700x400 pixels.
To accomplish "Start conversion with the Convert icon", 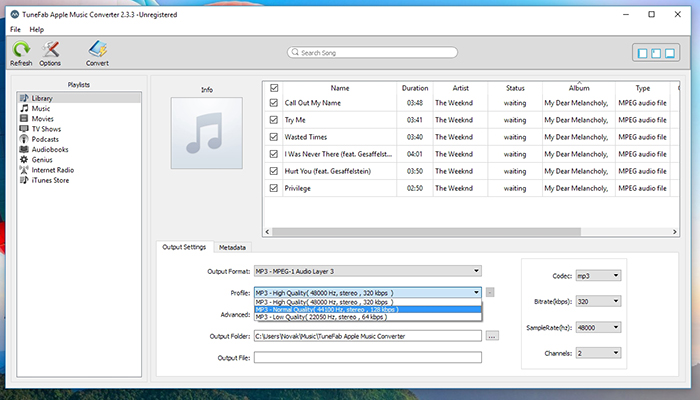I will (97, 49).
